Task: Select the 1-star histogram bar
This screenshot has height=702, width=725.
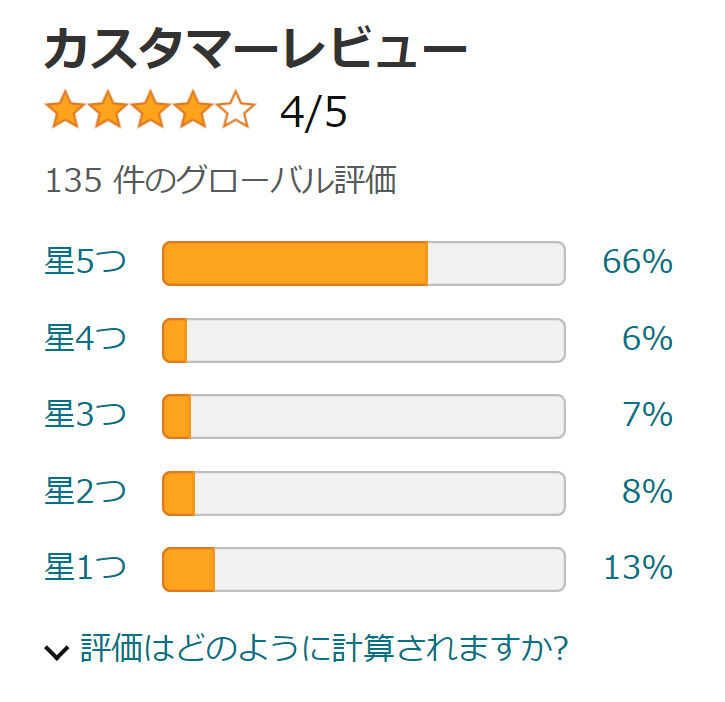Action: (x=363, y=569)
